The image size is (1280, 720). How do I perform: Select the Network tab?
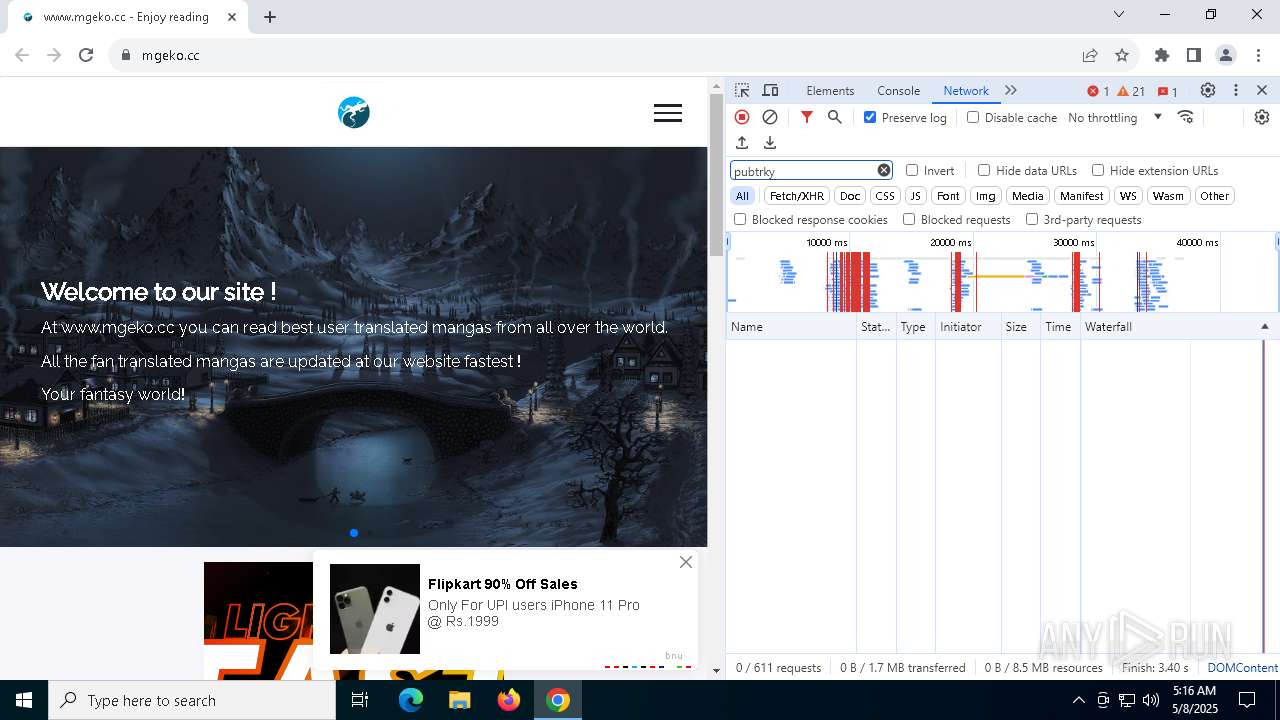click(966, 90)
